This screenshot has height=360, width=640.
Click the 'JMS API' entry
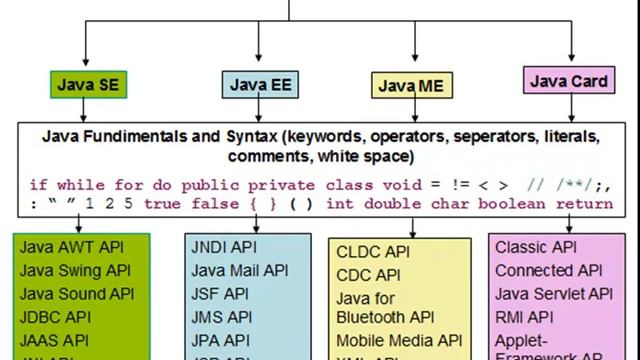(222, 317)
